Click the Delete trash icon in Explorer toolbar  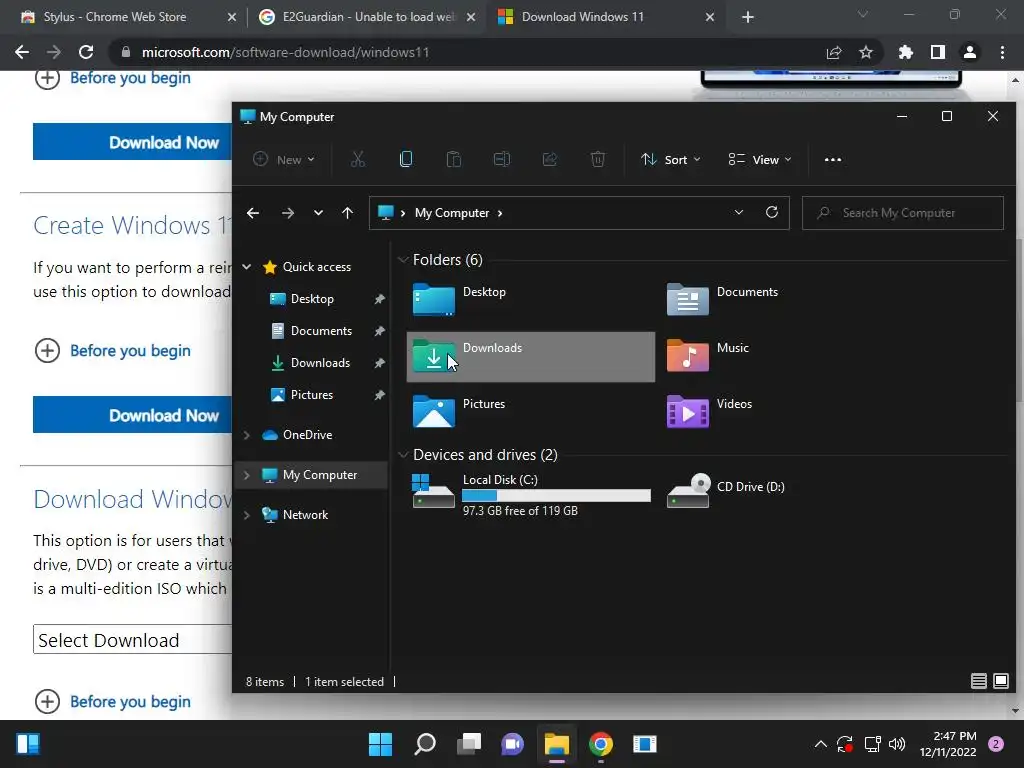pyautogui.click(x=598, y=159)
